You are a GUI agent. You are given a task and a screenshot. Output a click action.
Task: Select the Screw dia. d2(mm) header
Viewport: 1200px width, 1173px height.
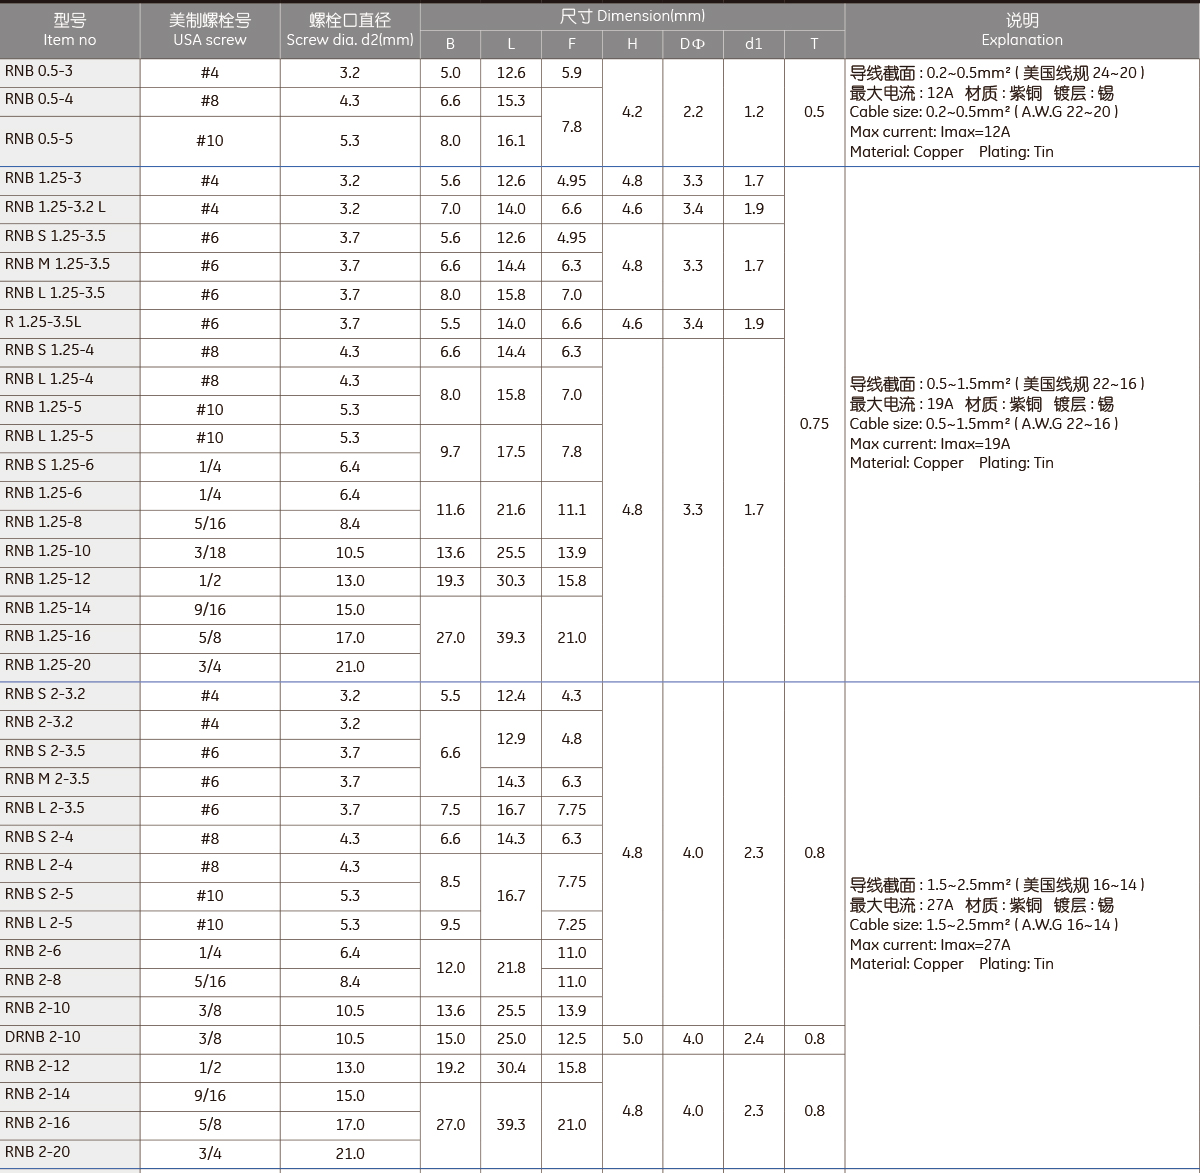[349, 30]
